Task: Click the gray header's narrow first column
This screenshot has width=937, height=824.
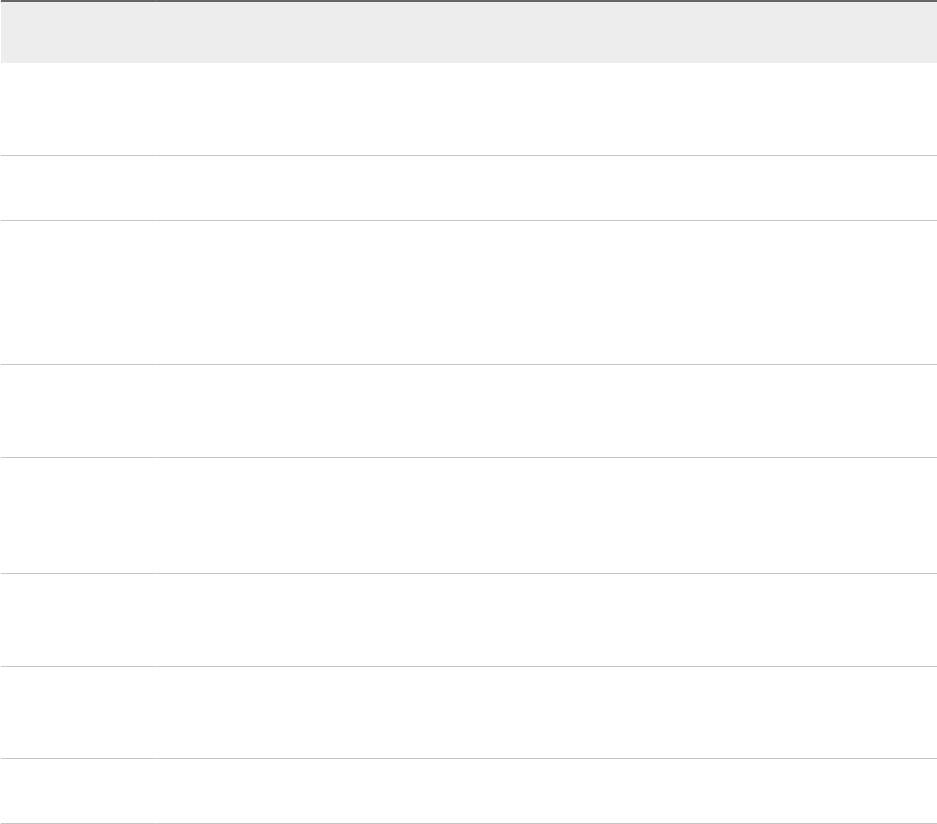Action: [x=78, y=33]
